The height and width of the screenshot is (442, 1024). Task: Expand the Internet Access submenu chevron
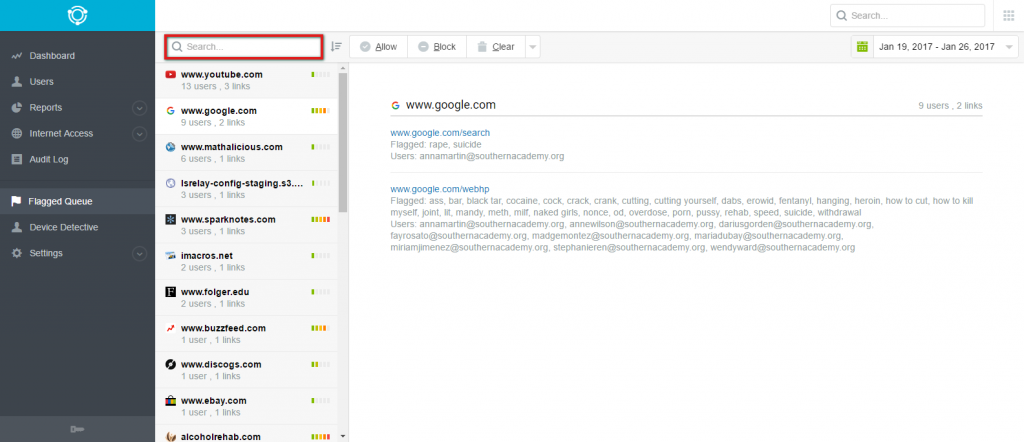(x=139, y=134)
